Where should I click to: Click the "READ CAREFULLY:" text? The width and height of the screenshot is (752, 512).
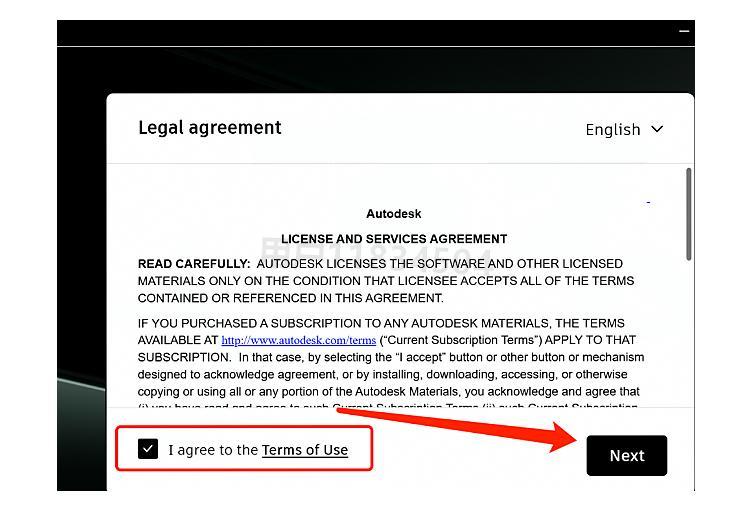point(194,264)
